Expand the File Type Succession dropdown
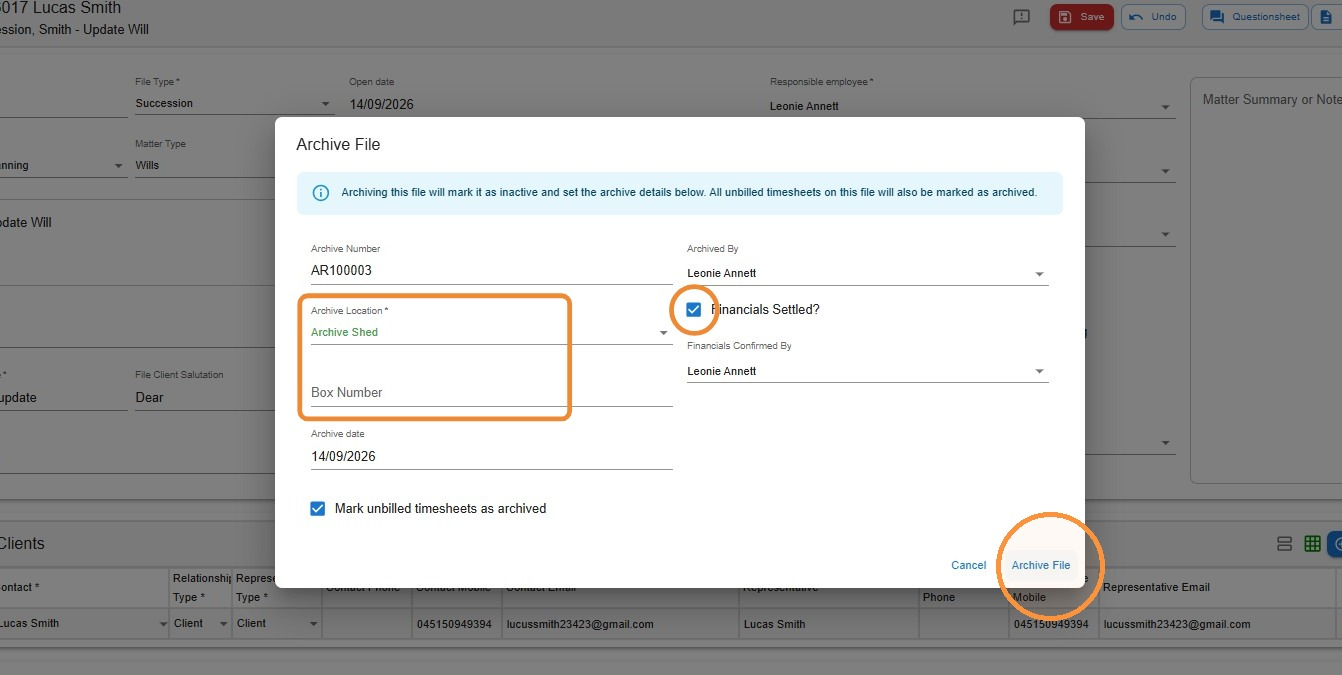Screen dimensions: 1342x675 (x=326, y=104)
